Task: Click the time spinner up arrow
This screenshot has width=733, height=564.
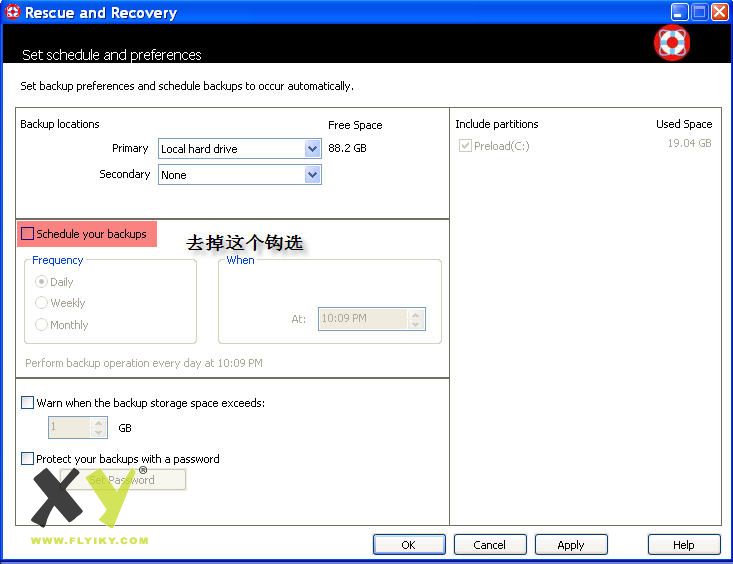Action: coord(416,314)
